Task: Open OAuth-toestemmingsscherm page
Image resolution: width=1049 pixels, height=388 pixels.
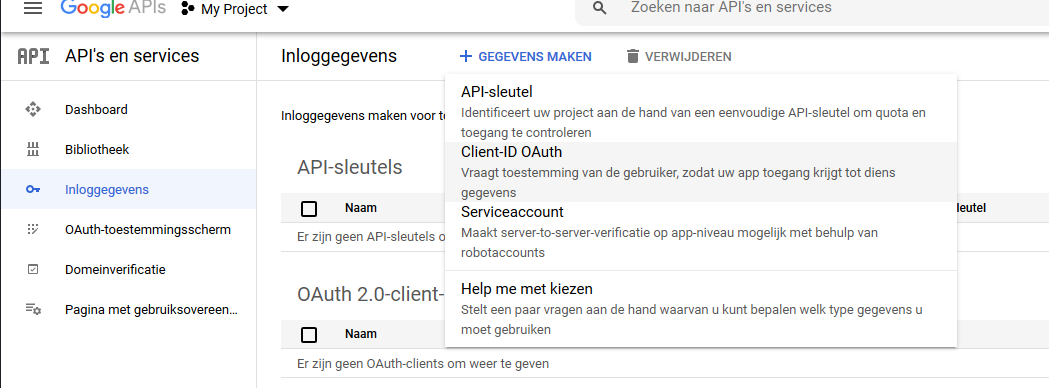Action: click(x=128, y=229)
